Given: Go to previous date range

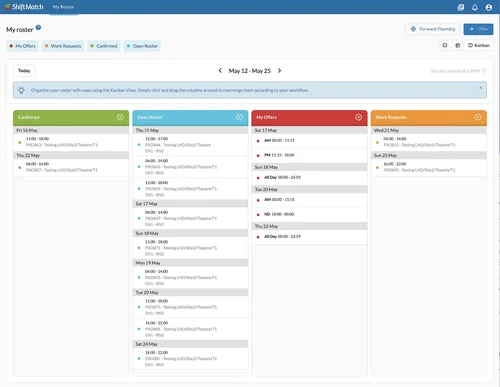Looking at the screenshot, I should [220, 71].
